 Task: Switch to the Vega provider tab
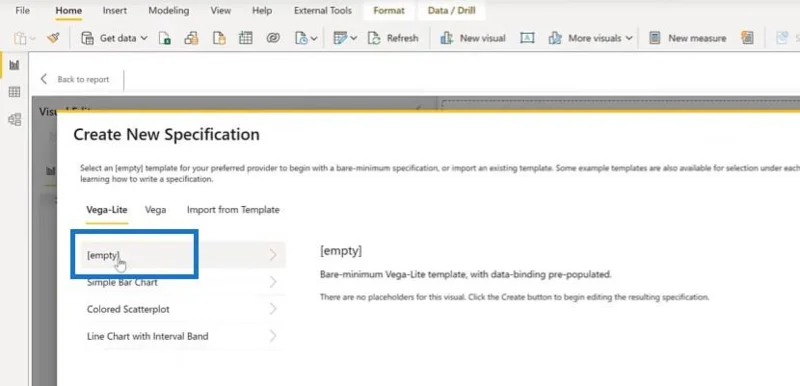coord(155,210)
